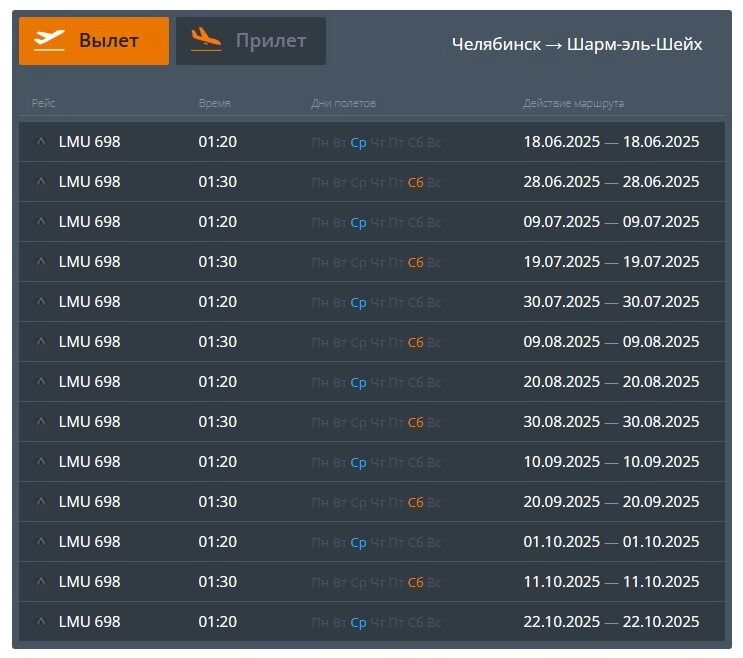Click highlighted Ср day in 22.10.2025 row

click(x=358, y=622)
